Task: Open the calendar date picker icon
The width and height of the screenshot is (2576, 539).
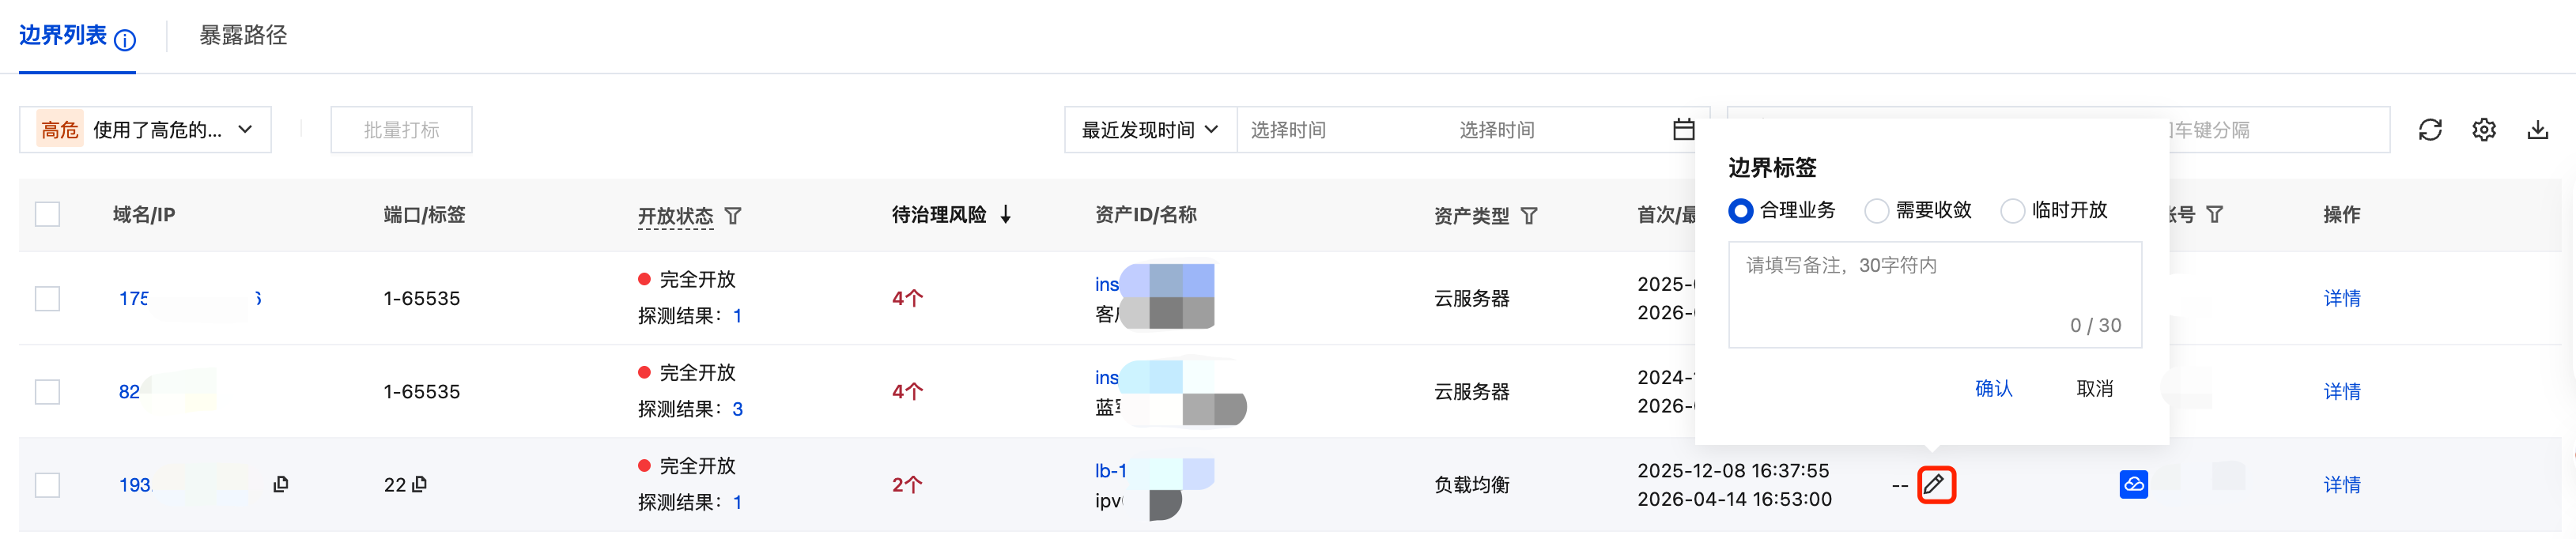Action: 1684,129
